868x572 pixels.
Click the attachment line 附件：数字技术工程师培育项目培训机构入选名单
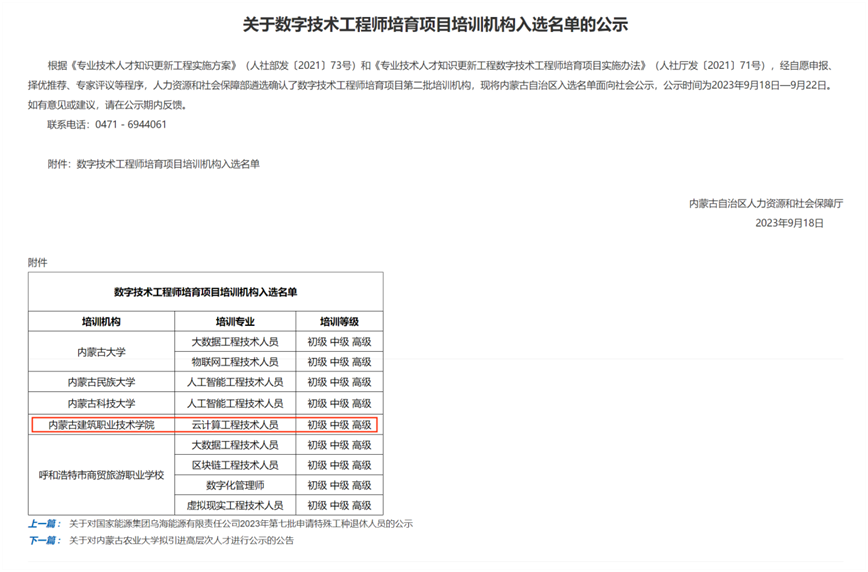[153, 164]
